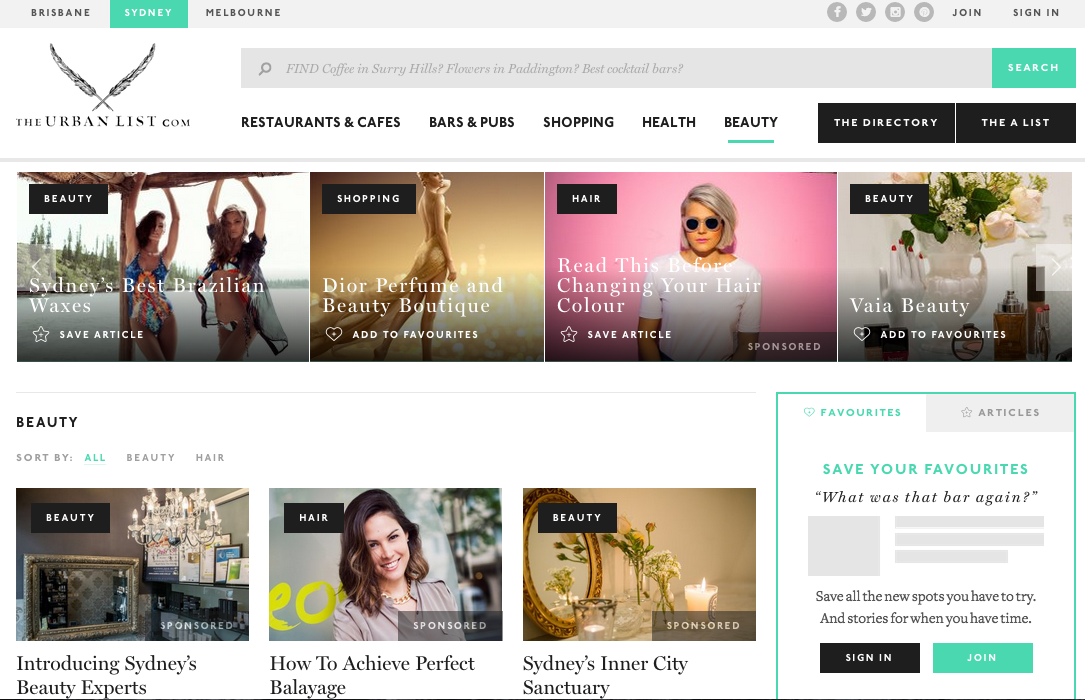Go back in the carousel with the left arrow

[36, 266]
